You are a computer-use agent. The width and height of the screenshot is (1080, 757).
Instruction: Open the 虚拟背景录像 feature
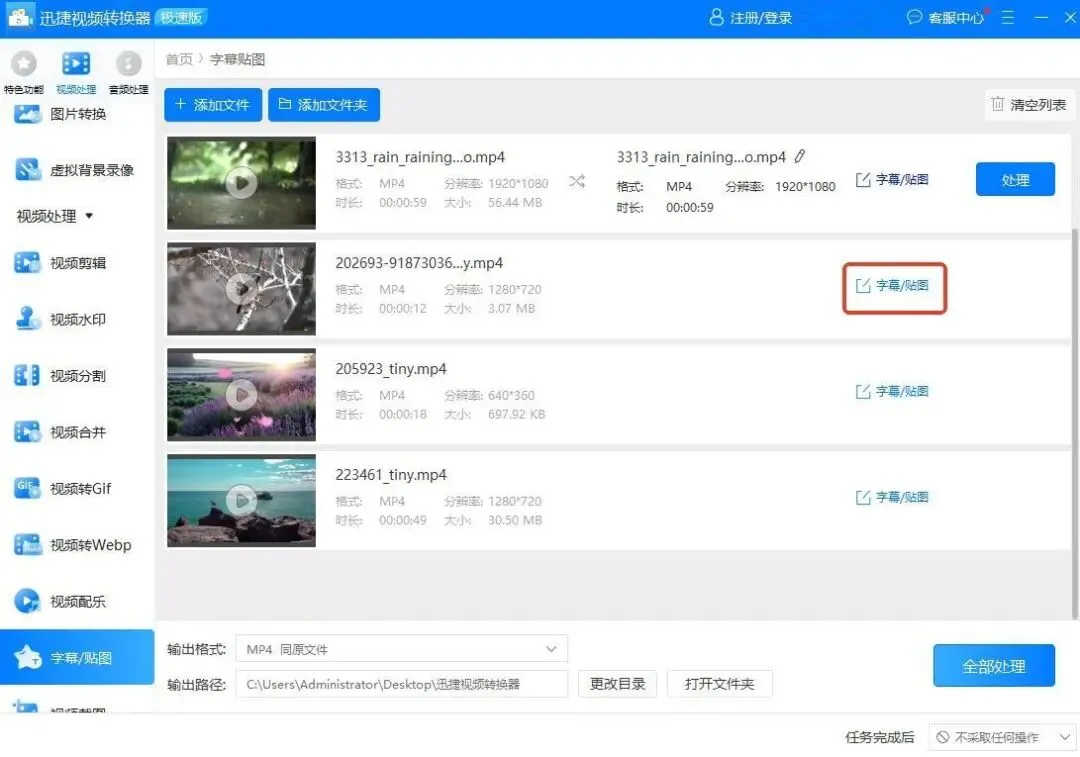[74, 170]
